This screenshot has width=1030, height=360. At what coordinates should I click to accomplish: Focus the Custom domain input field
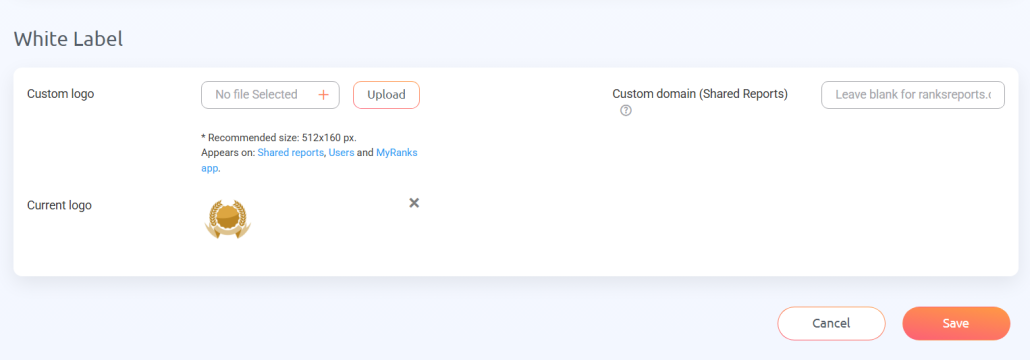click(913, 95)
